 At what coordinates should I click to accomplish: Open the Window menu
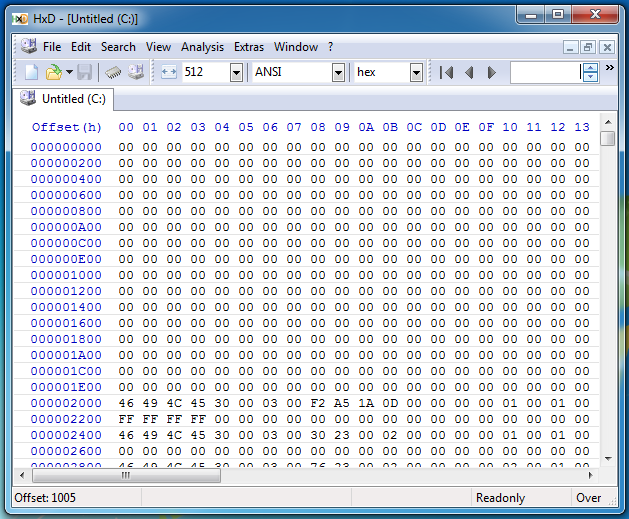tap(296, 47)
